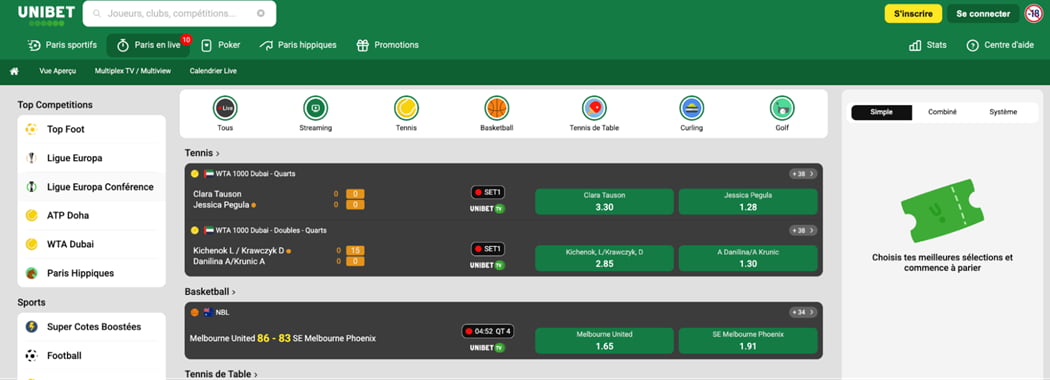Image resolution: width=1050 pixels, height=380 pixels.
Task: Open Football in Sports list
Action: pyautogui.click(x=92, y=356)
